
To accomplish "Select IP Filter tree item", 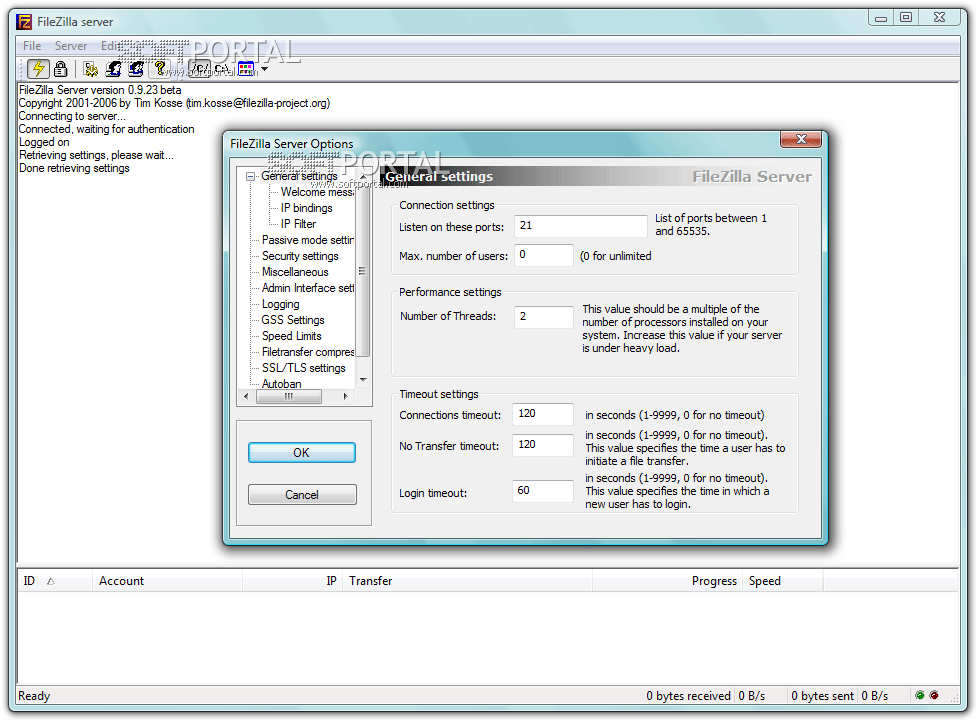I will (298, 224).
